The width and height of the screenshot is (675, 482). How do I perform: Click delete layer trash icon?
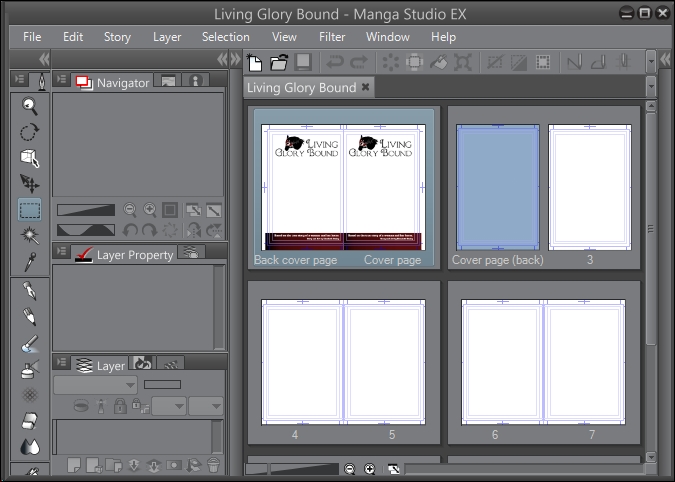pyautogui.click(x=213, y=465)
